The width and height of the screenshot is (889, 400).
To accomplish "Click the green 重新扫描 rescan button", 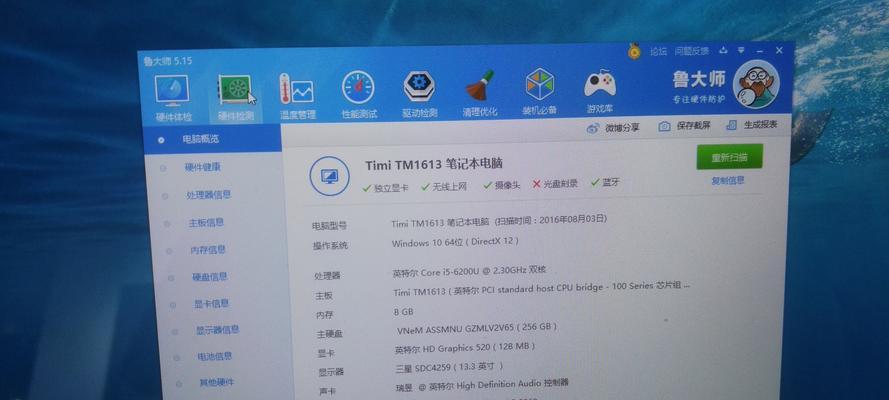I will point(730,157).
